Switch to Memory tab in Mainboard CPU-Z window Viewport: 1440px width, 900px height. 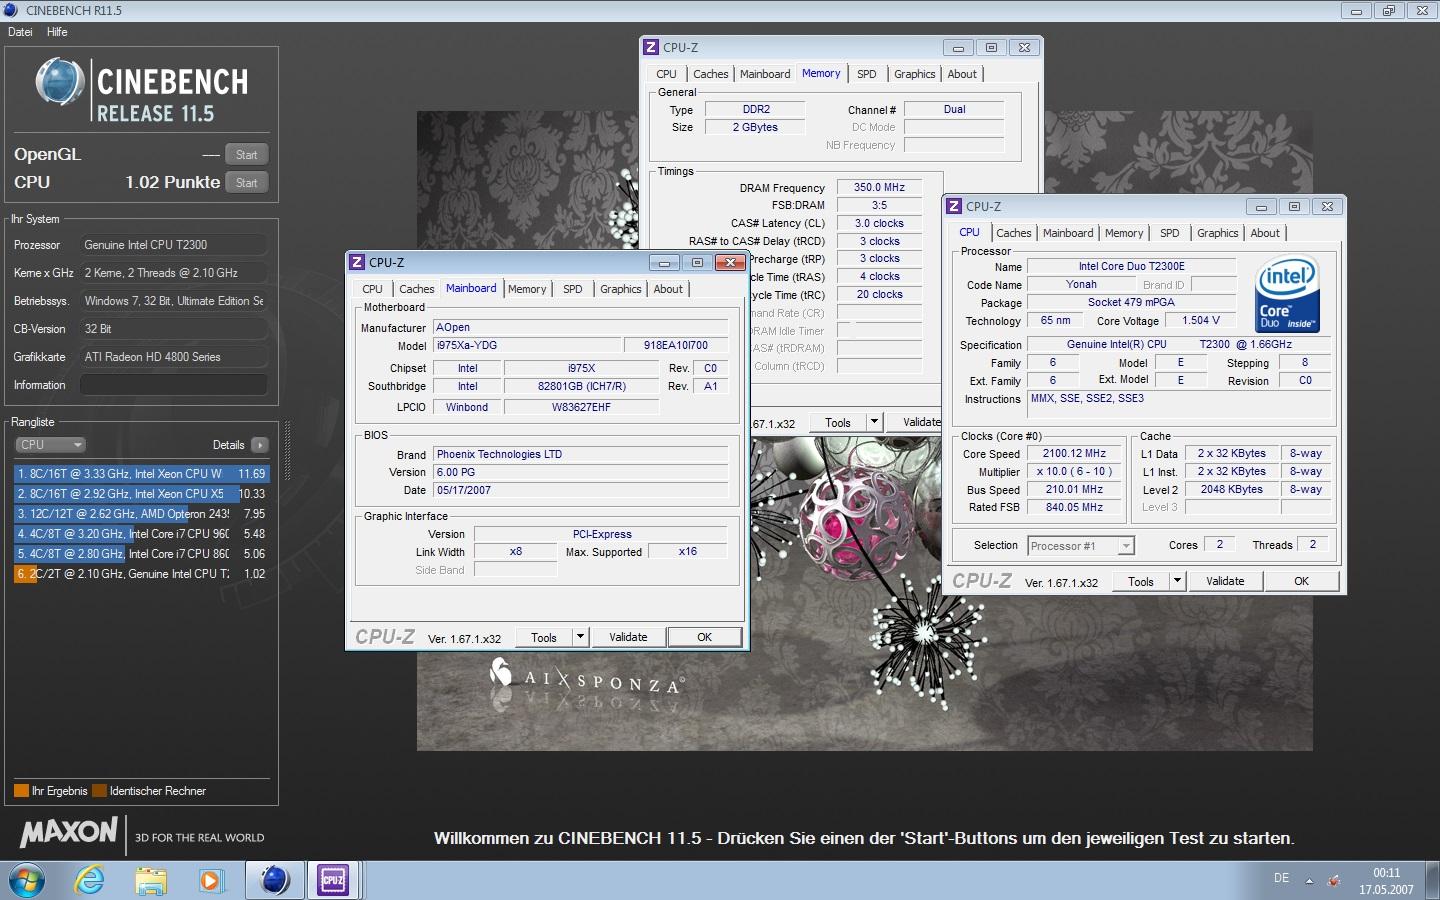[x=527, y=289]
